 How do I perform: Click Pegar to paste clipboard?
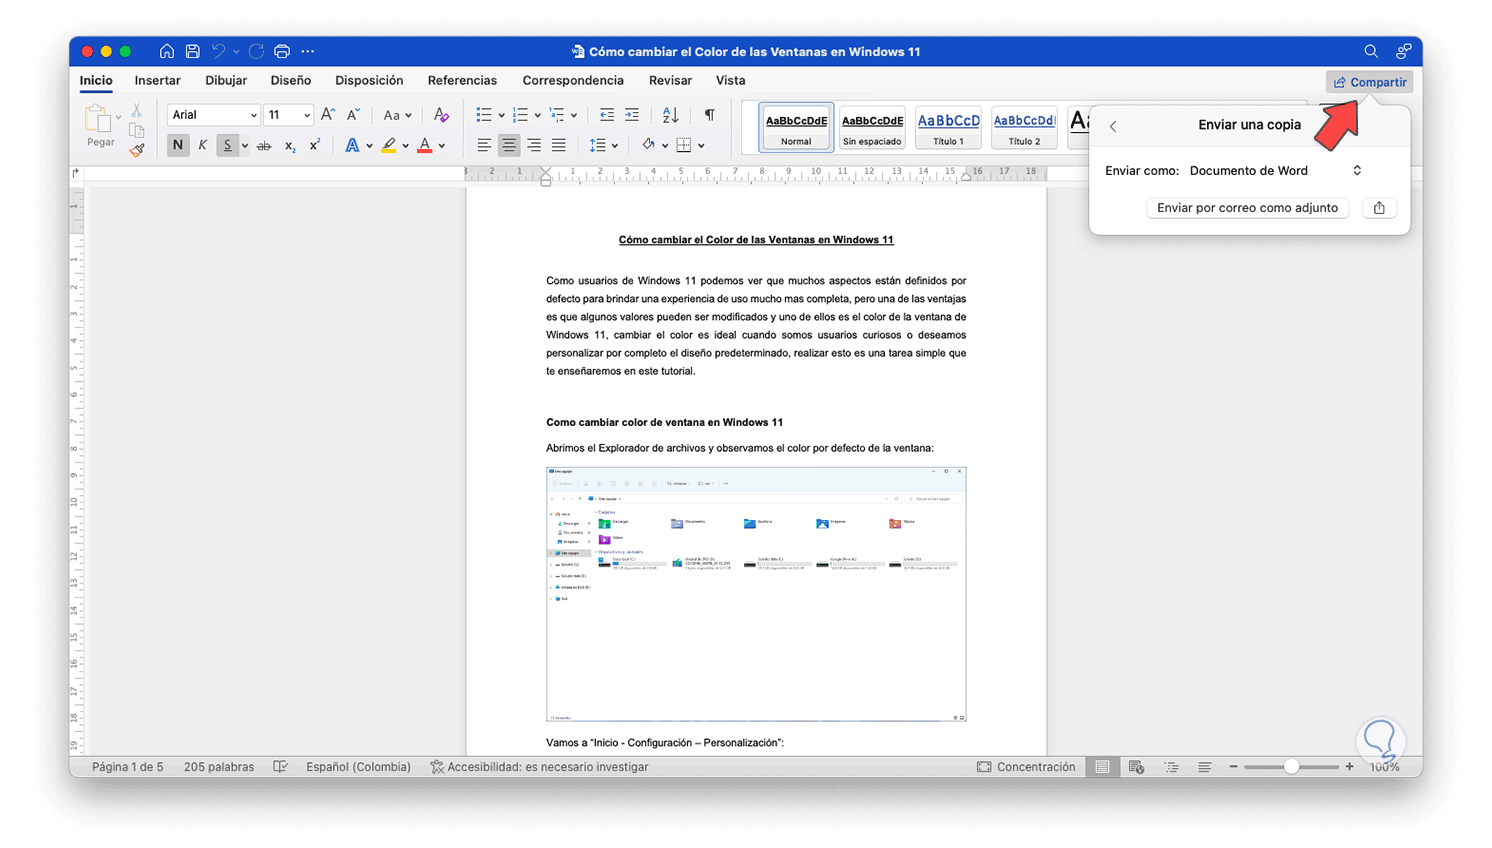point(100,127)
